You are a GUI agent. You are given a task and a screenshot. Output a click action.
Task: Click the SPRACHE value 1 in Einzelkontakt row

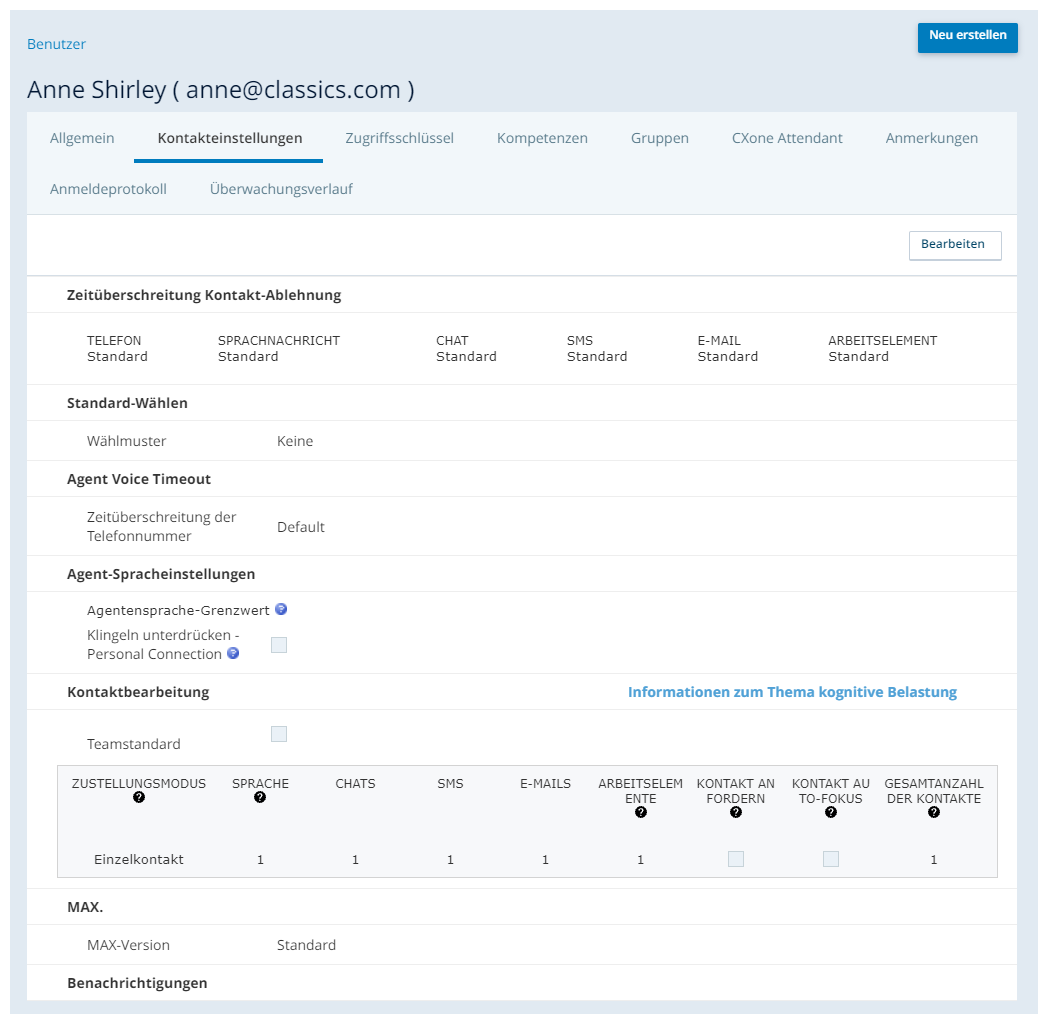[260, 859]
